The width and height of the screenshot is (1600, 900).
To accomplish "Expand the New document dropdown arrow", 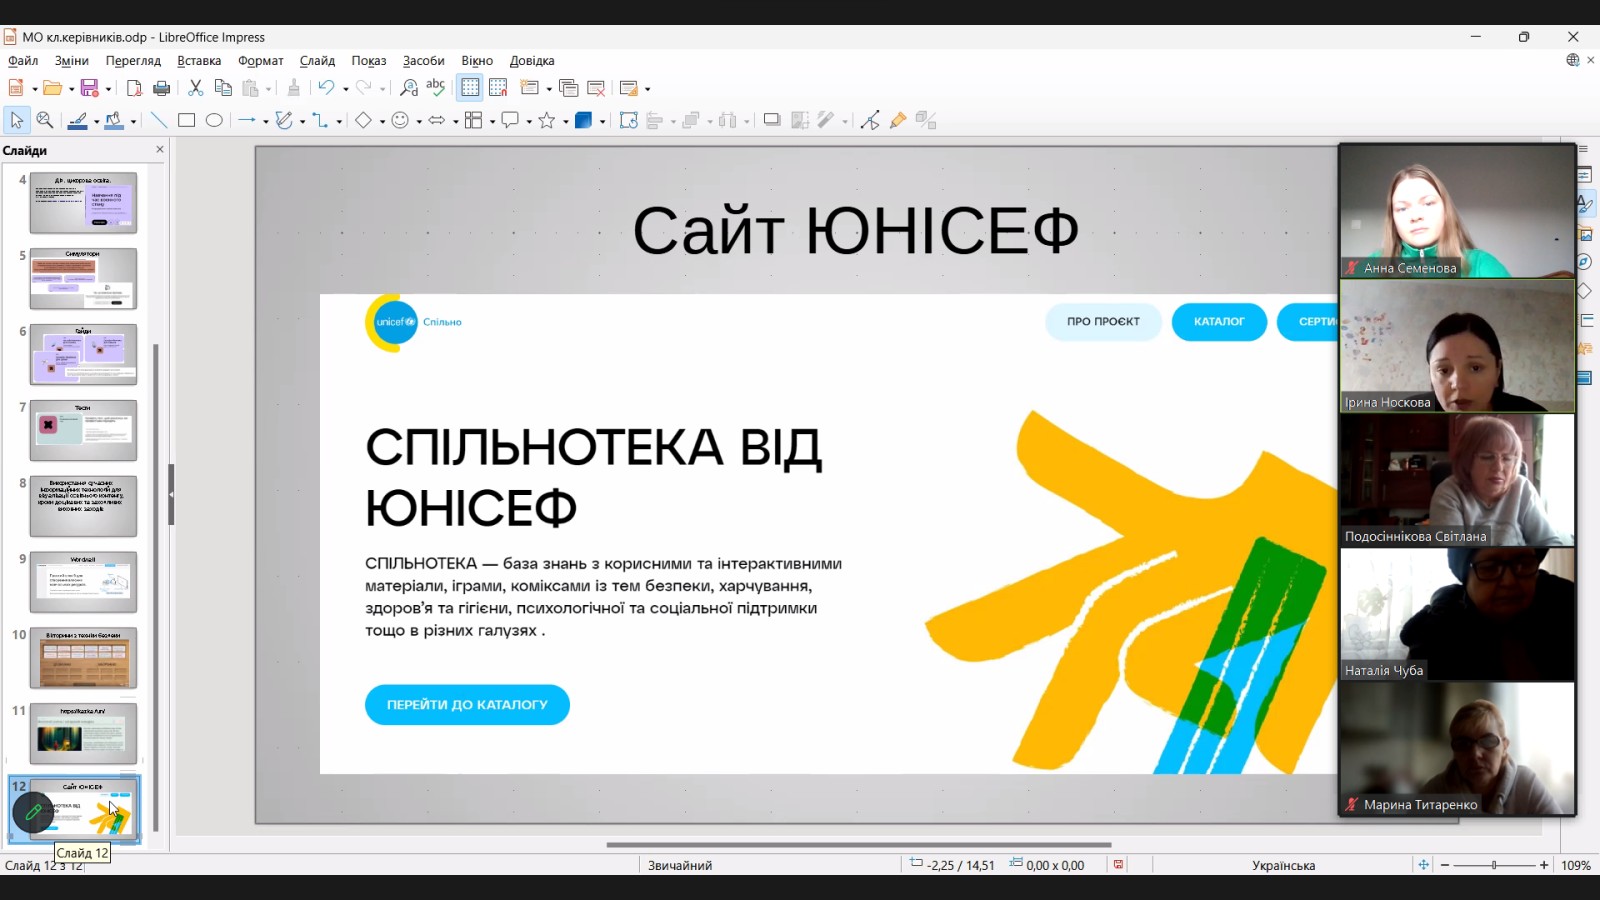I will pos(35,89).
